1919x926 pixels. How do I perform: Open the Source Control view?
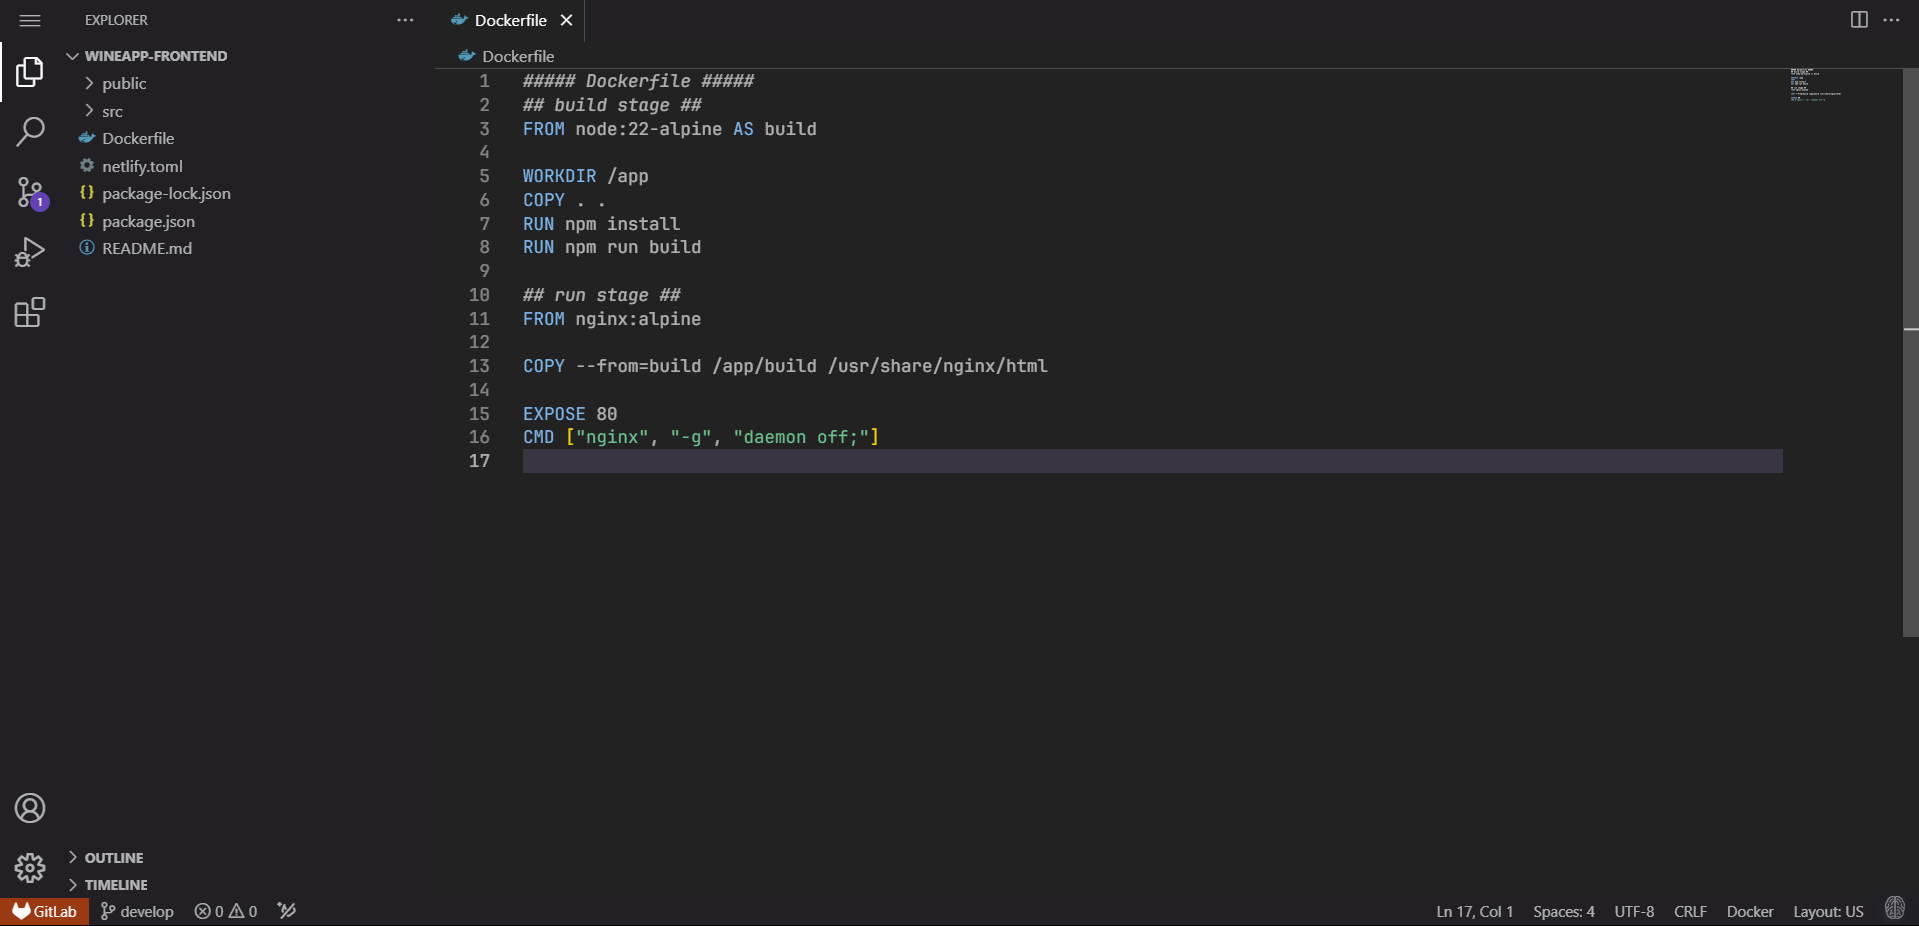tap(30, 192)
